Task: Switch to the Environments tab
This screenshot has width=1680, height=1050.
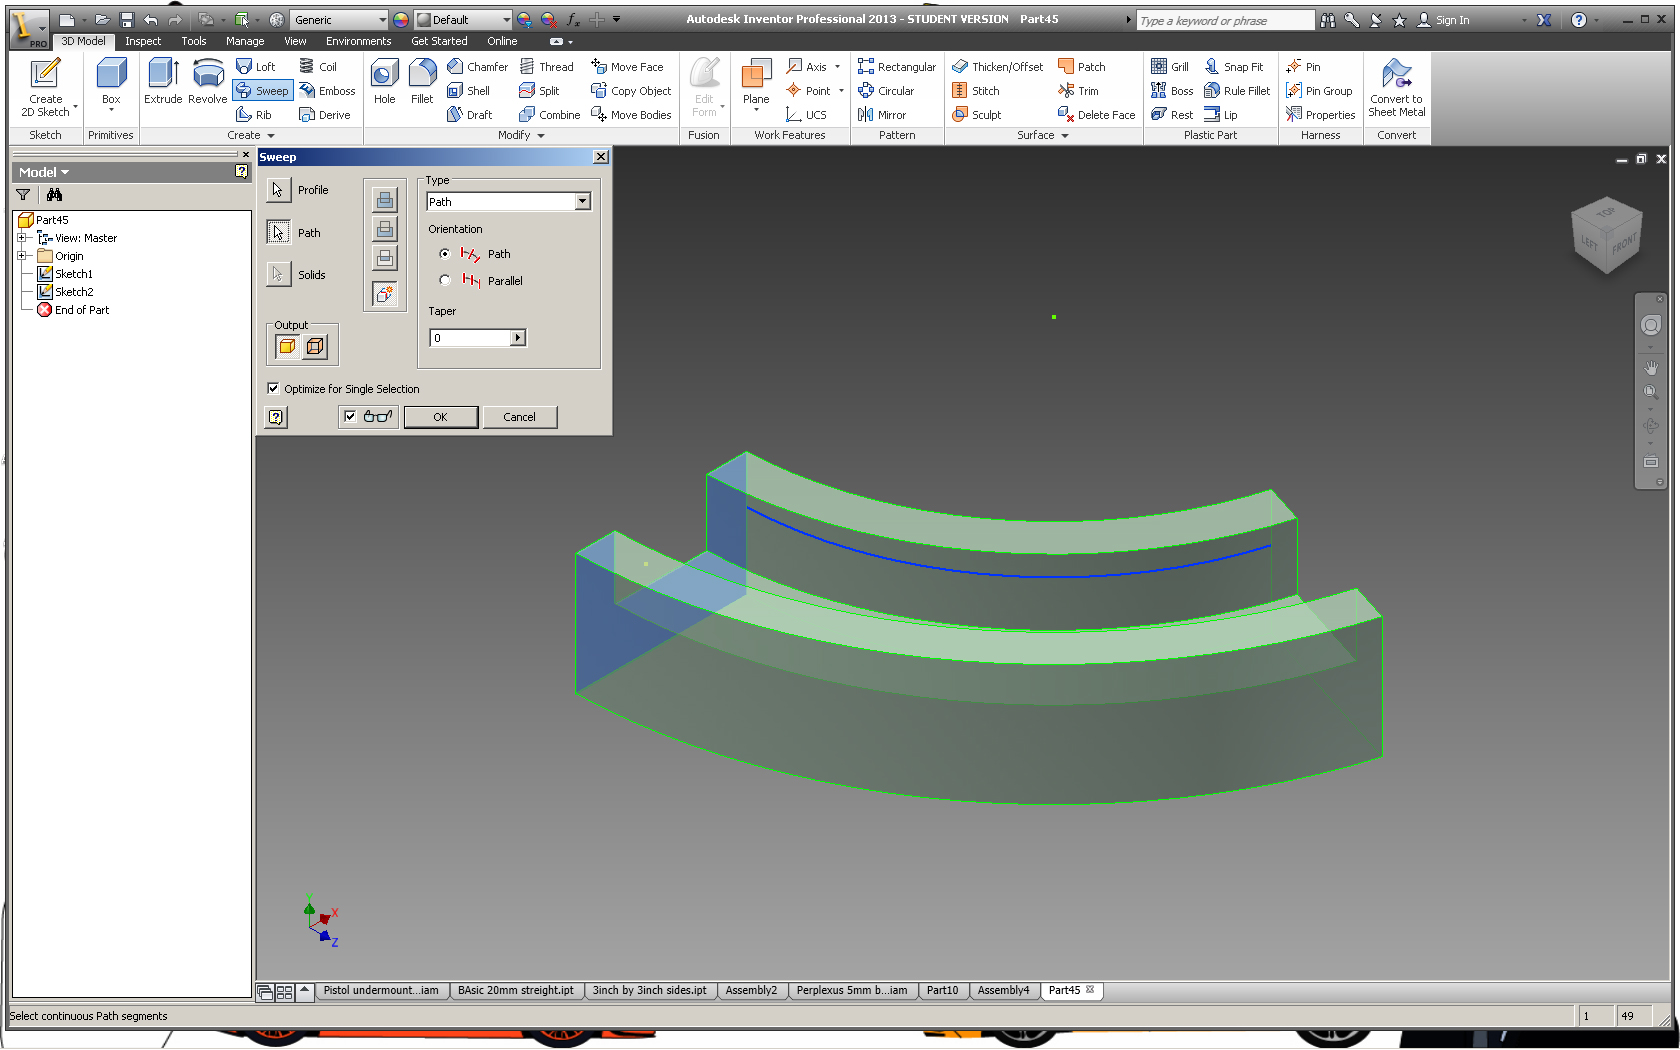Action: (x=358, y=41)
